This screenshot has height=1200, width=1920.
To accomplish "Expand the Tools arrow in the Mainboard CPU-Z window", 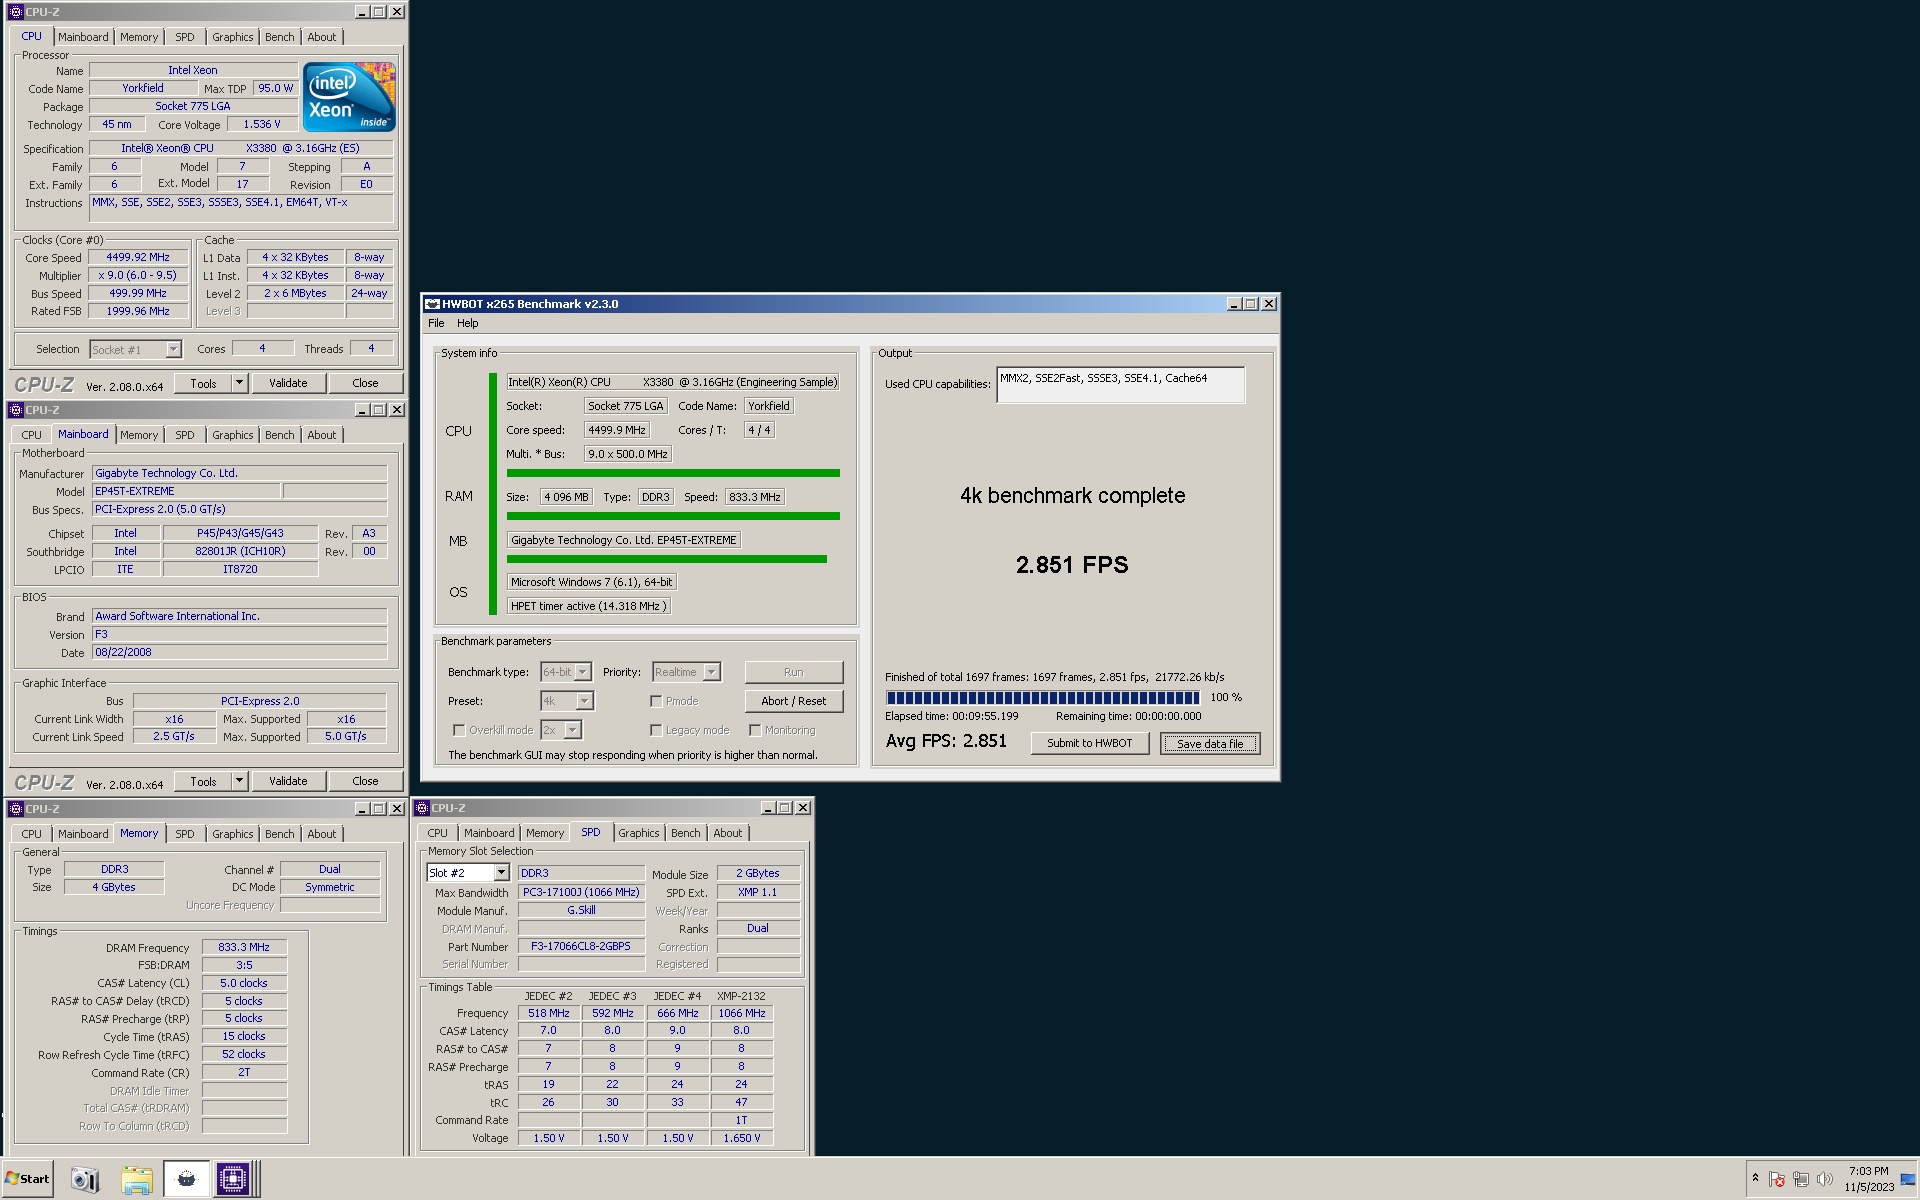I will (x=239, y=781).
